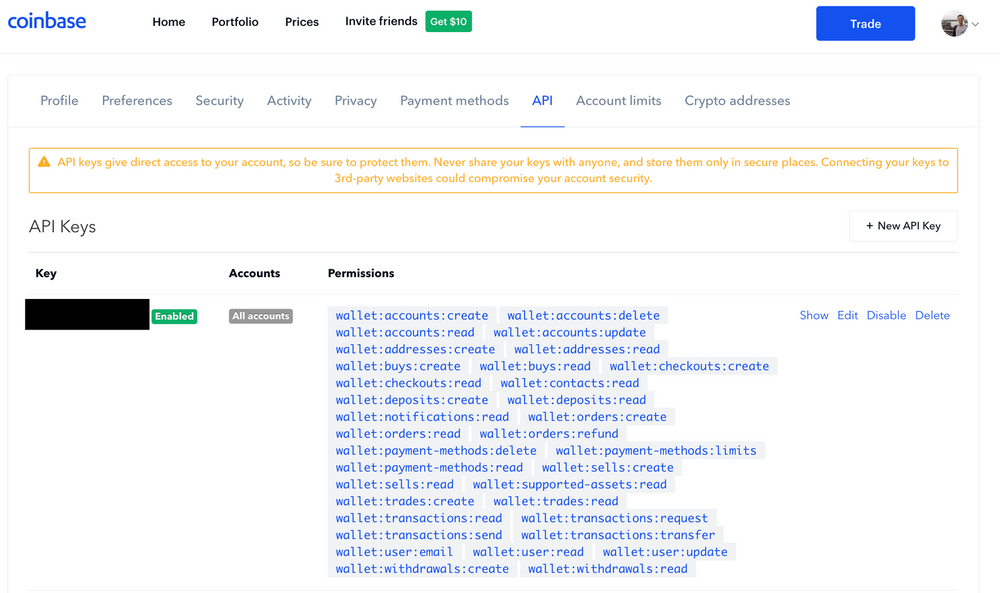Click the warning triangle in the API notice
1000x593 pixels.
pyautogui.click(x=43, y=160)
